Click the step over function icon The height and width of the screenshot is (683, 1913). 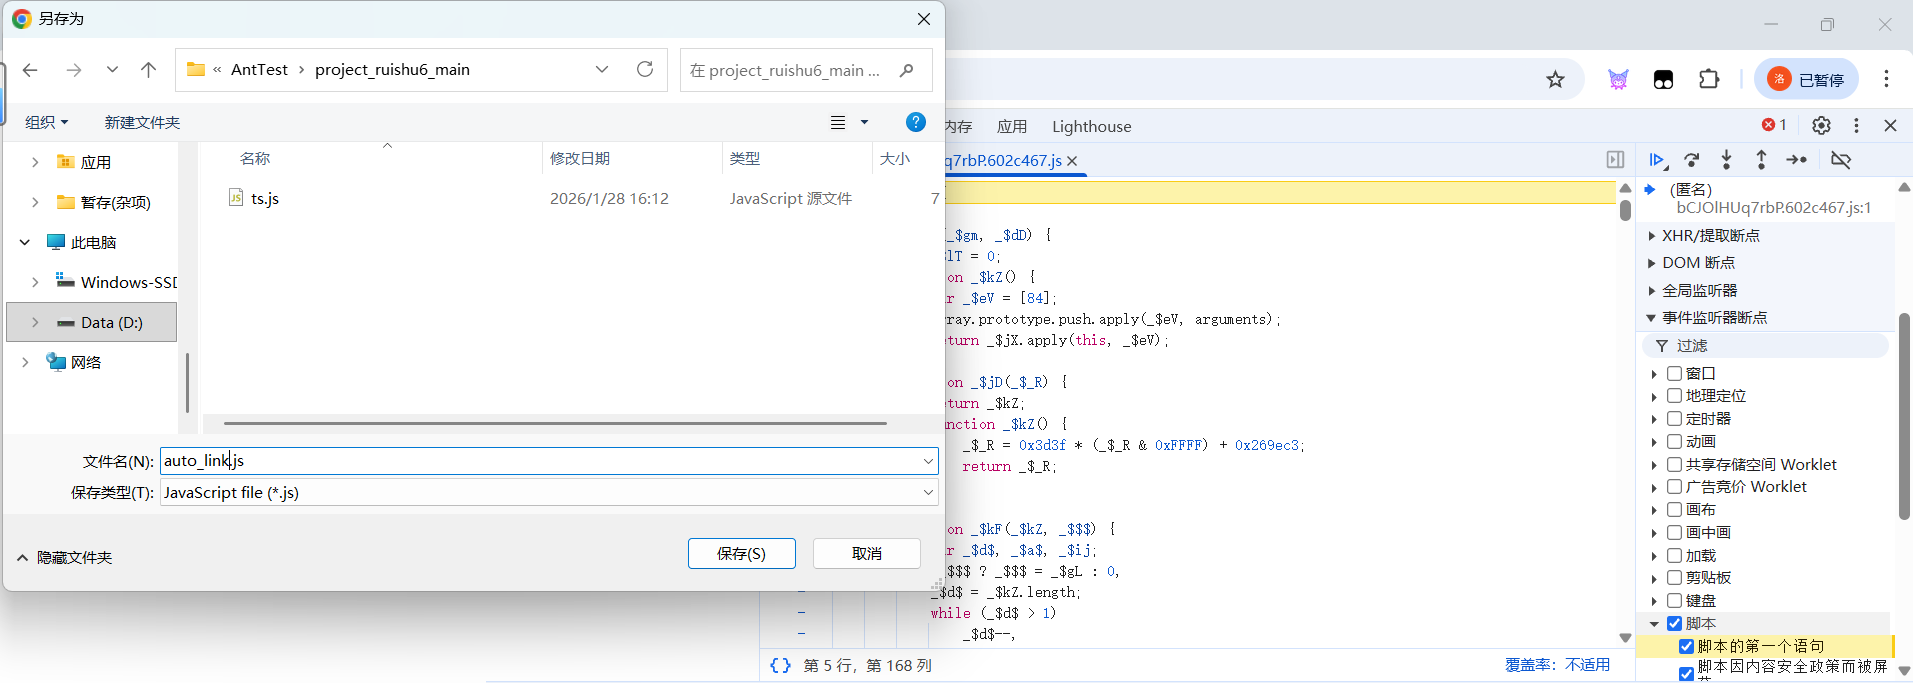point(1691,160)
